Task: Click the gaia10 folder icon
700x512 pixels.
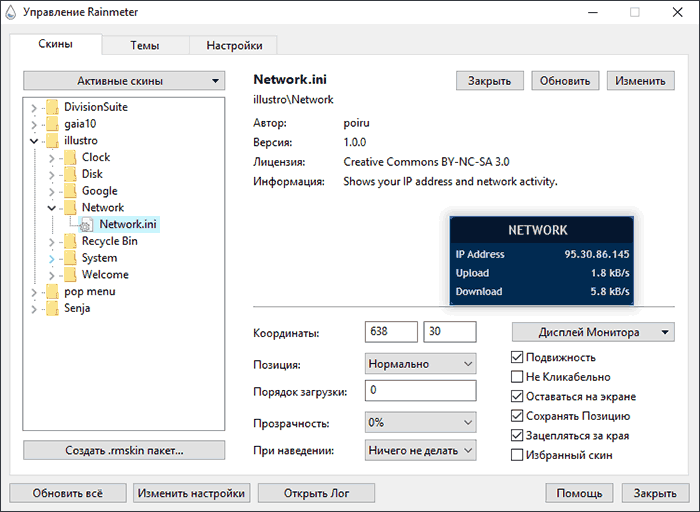Action: 52,124
